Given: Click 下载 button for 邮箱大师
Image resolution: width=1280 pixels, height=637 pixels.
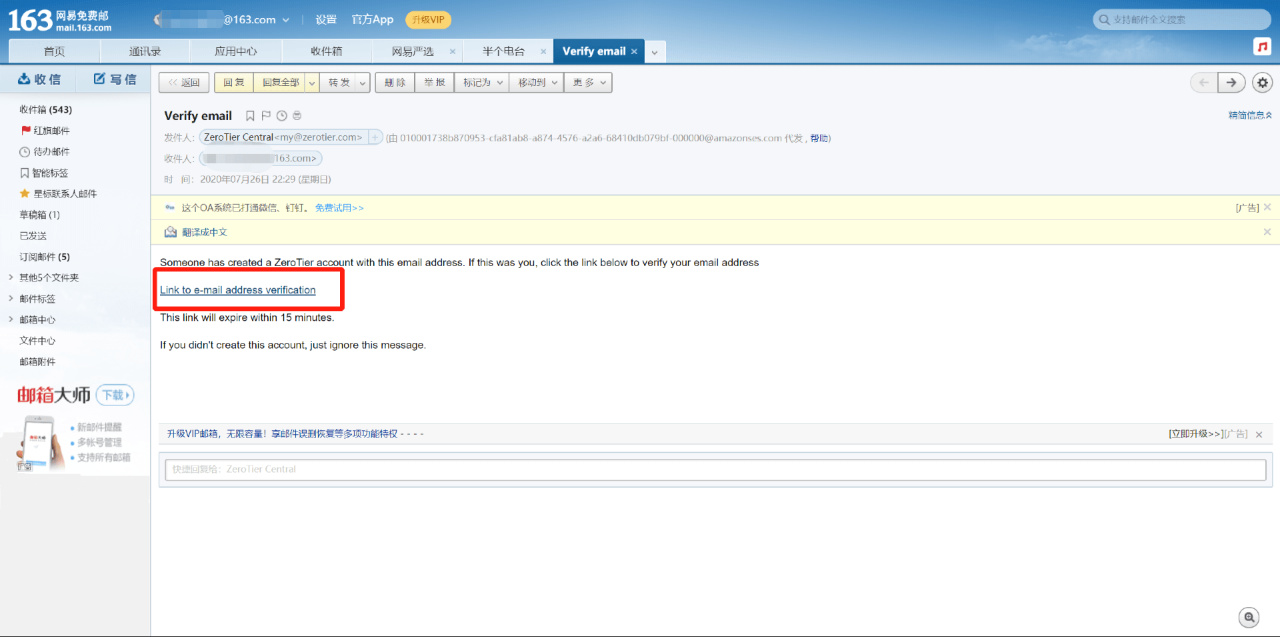Looking at the screenshot, I should click(x=115, y=395).
